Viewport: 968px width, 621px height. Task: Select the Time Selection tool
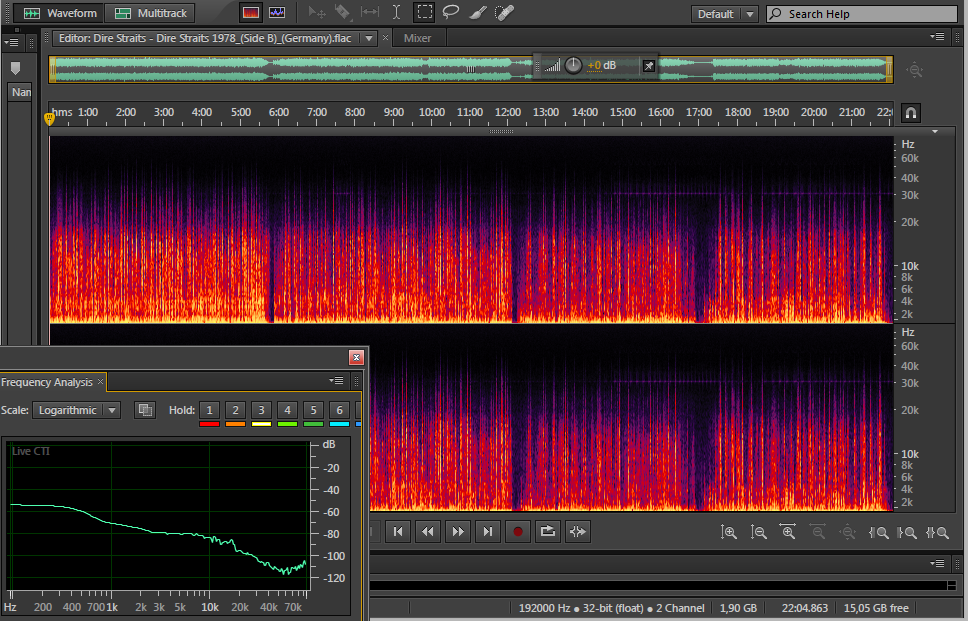point(396,12)
